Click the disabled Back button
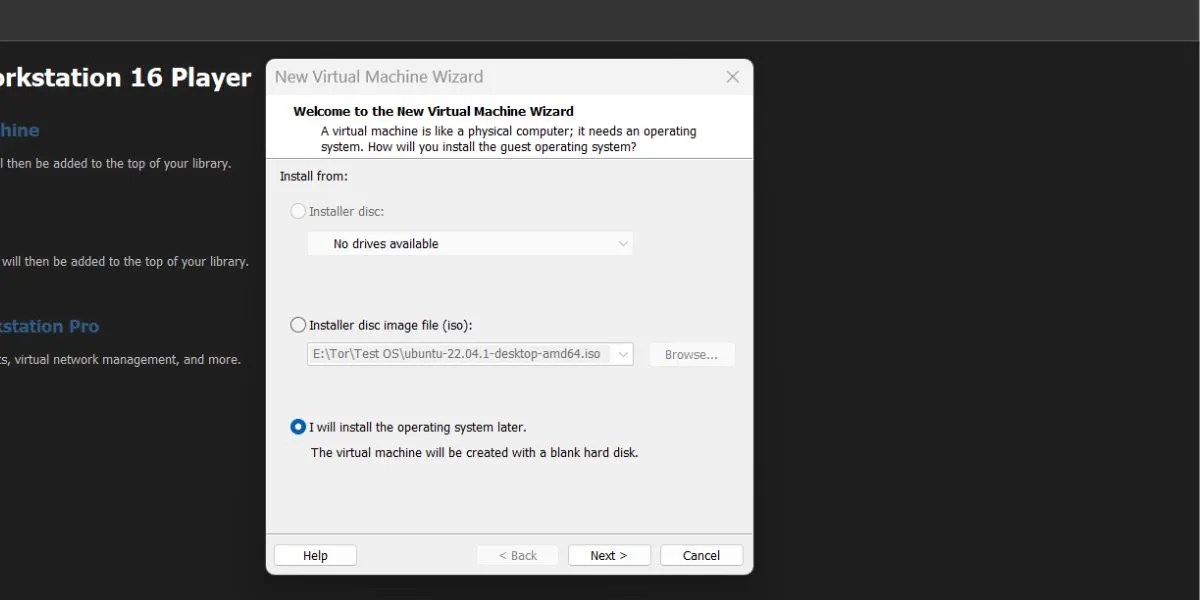This screenshot has height=600, width=1200. coord(517,555)
